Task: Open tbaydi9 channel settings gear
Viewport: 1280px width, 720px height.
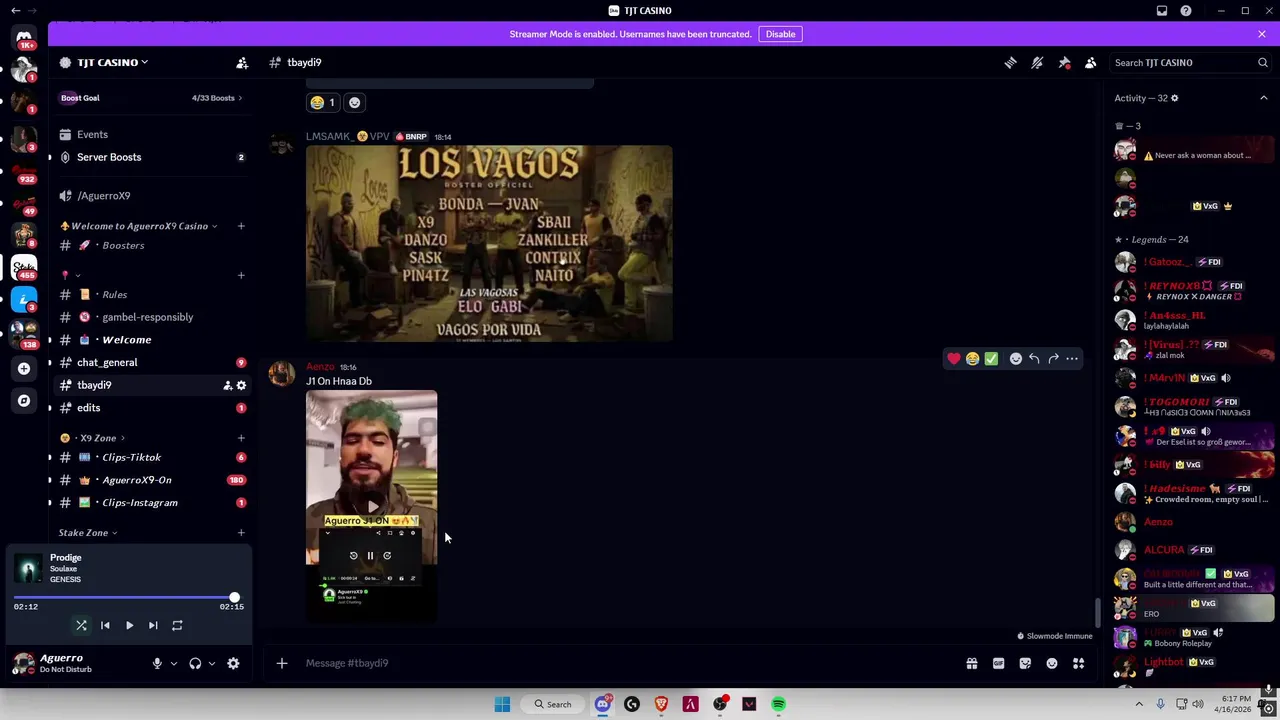Action: [x=241, y=385]
